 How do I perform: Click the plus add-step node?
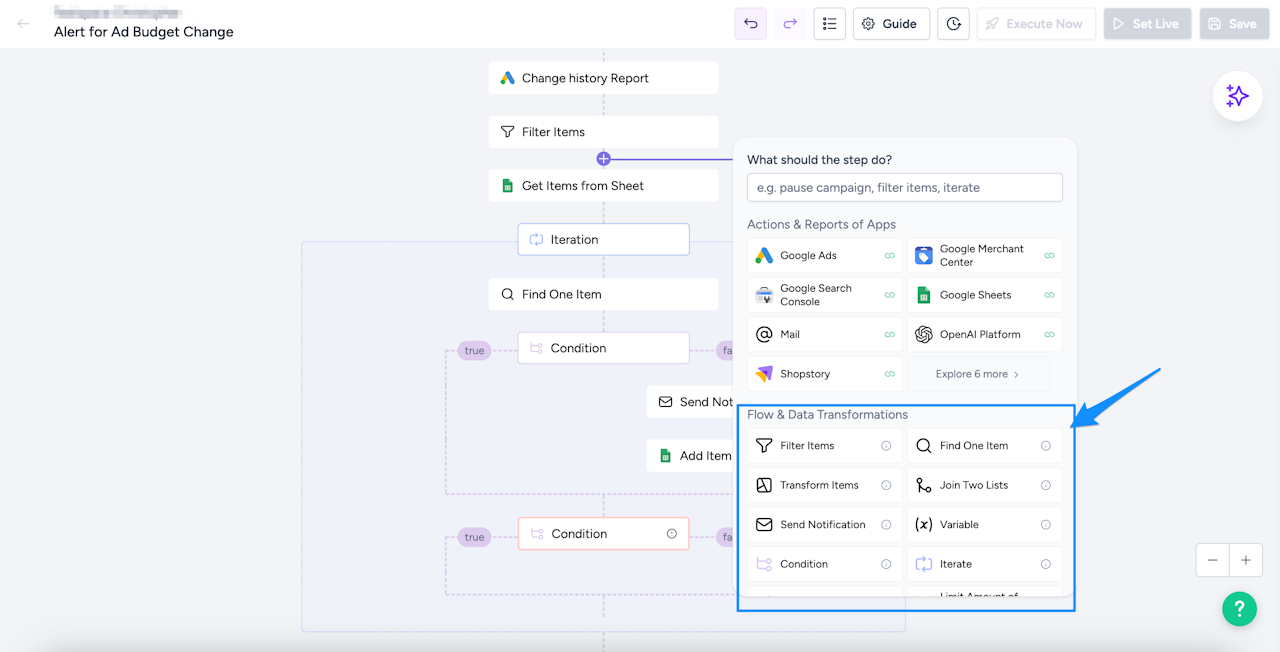[x=603, y=158]
